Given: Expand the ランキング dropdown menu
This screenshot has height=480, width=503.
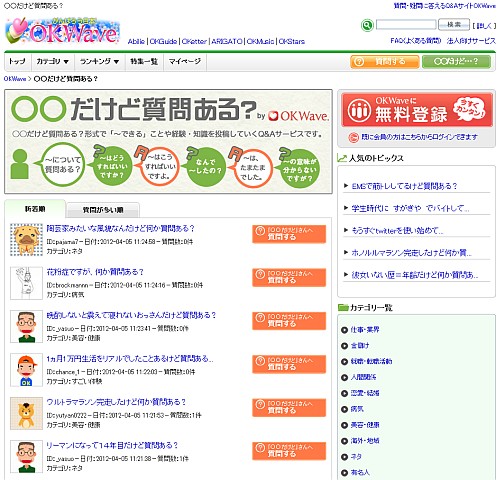Looking at the screenshot, I should [x=100, y=62].
